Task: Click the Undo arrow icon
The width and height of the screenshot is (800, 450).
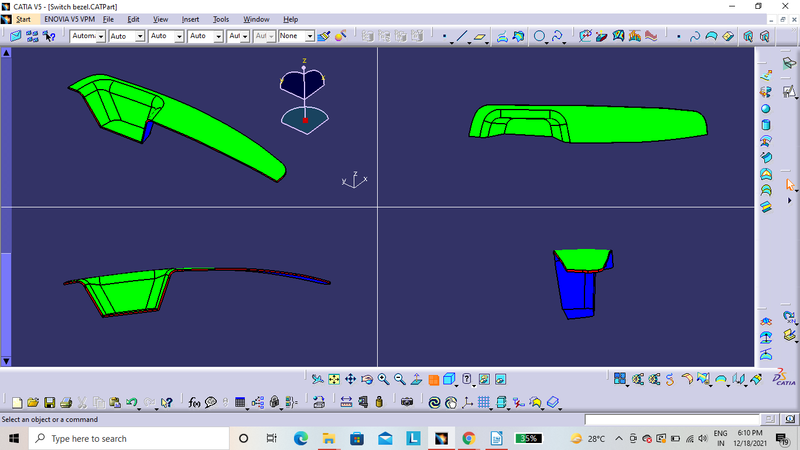Action: tap(132, 403)
